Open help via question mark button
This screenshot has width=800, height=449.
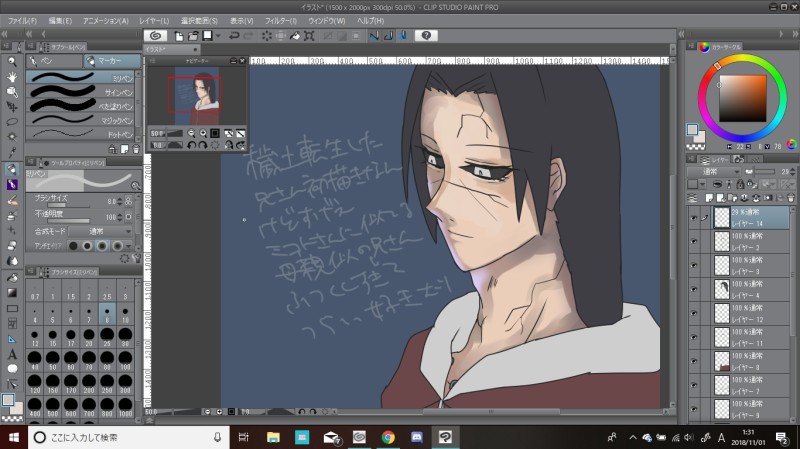[x=427, y=36]
